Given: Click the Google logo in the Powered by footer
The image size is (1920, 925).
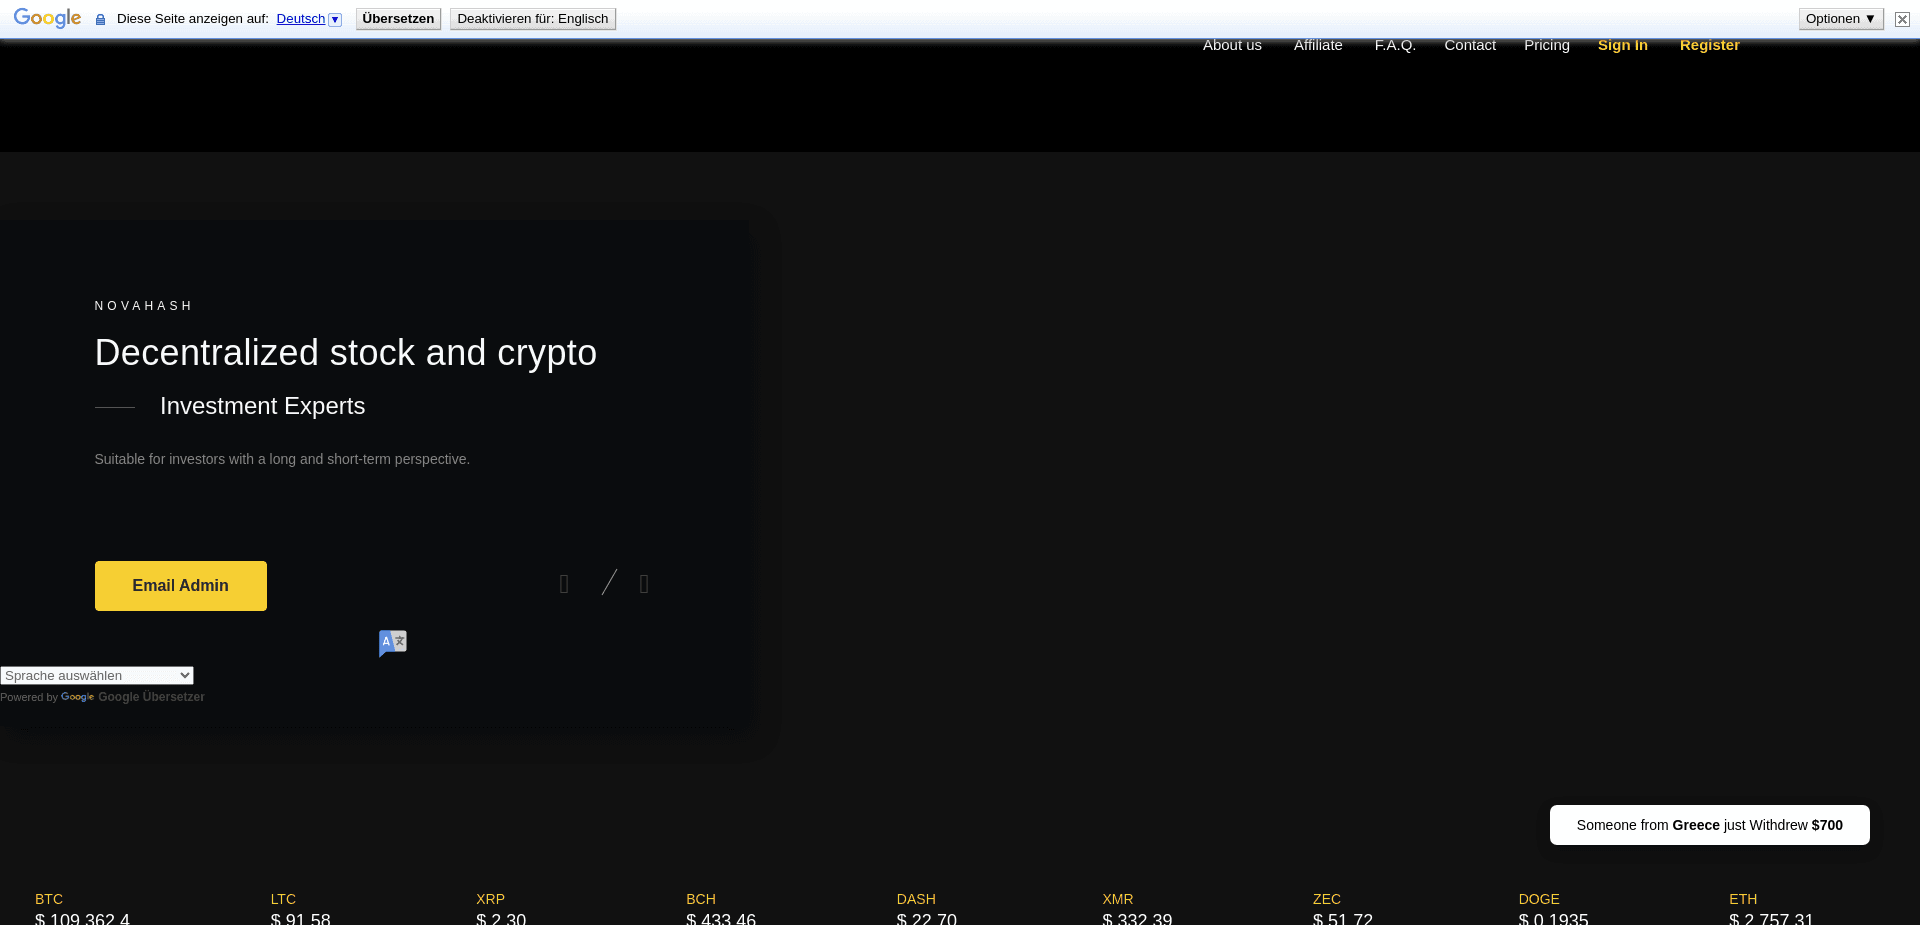Looking at the screenshot, I should 76,697.
